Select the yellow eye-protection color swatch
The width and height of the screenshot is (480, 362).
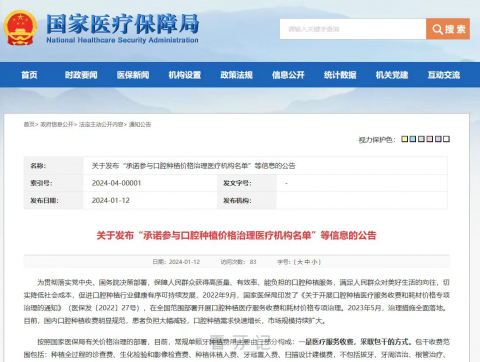[x=405, y=139]
